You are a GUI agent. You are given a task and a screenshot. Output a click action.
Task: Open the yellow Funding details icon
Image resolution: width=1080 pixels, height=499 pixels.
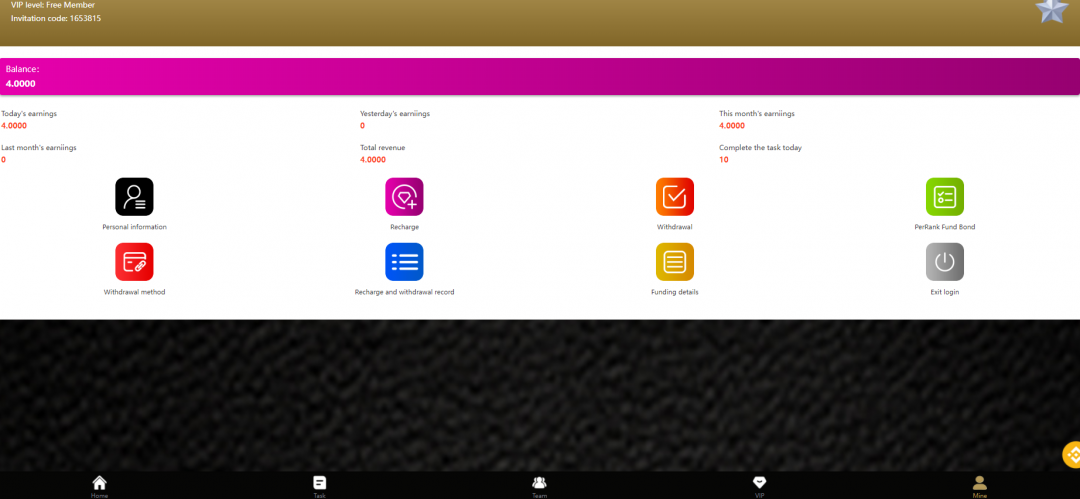(674, 262)
